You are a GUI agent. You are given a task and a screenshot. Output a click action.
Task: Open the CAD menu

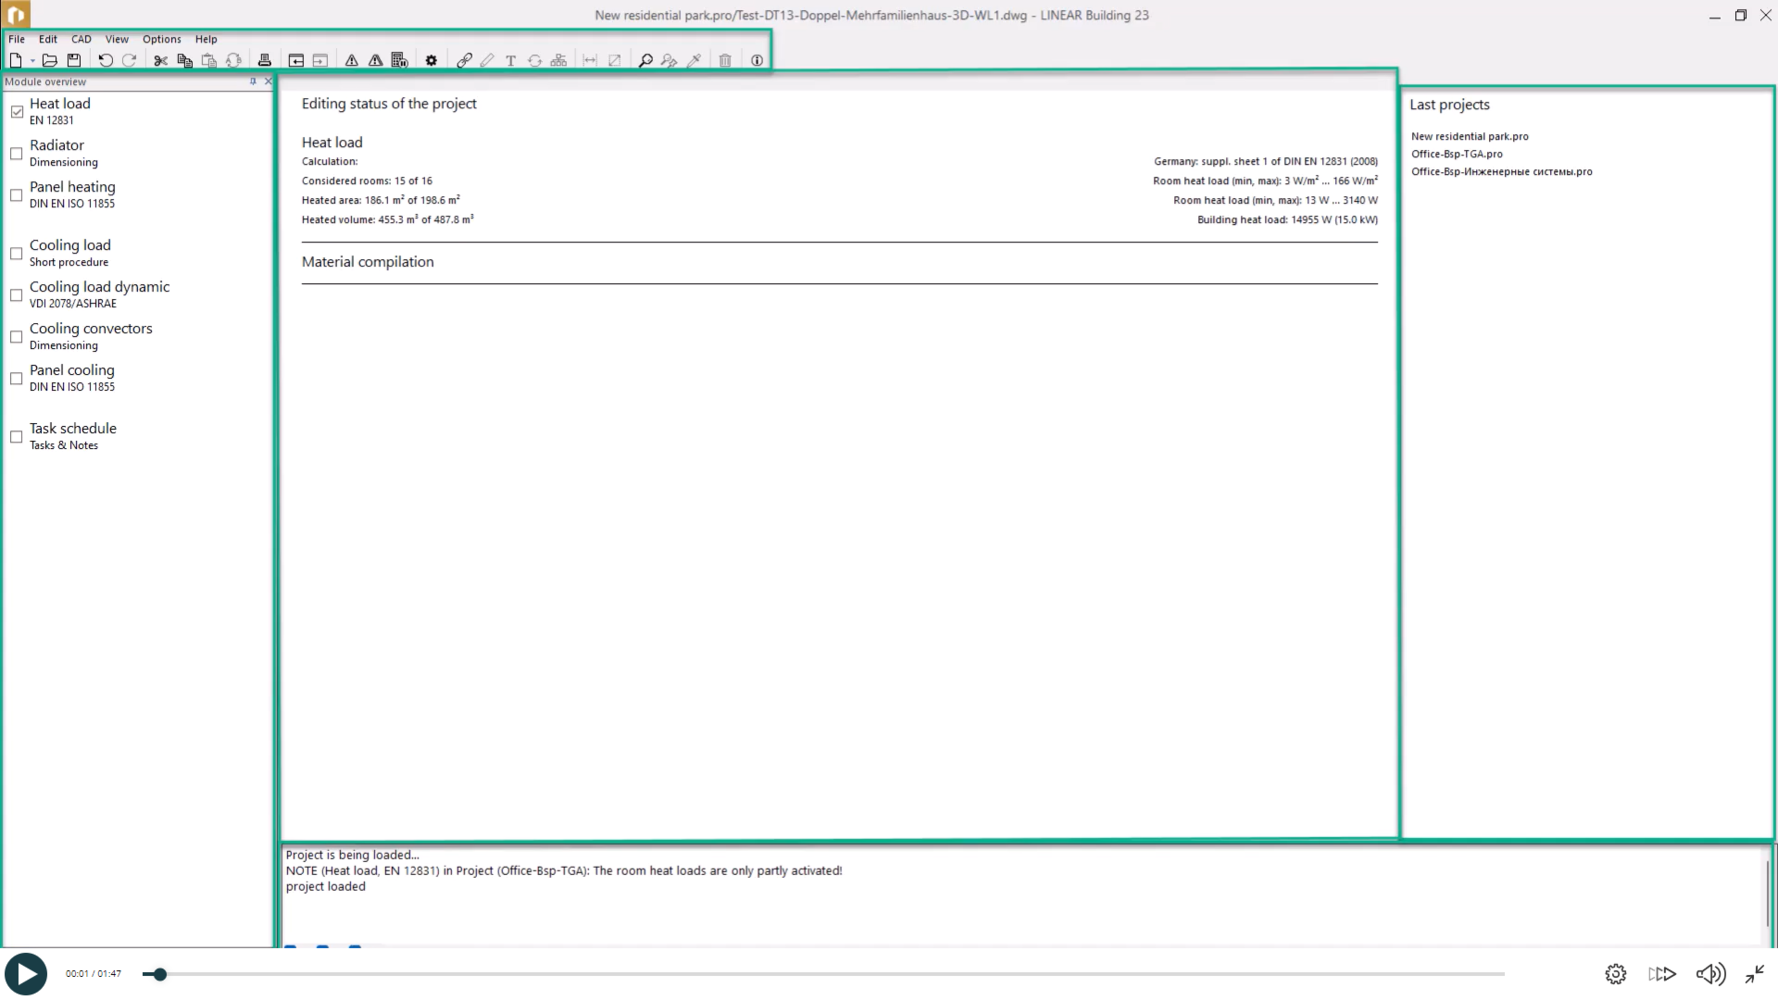click(81, 39)
